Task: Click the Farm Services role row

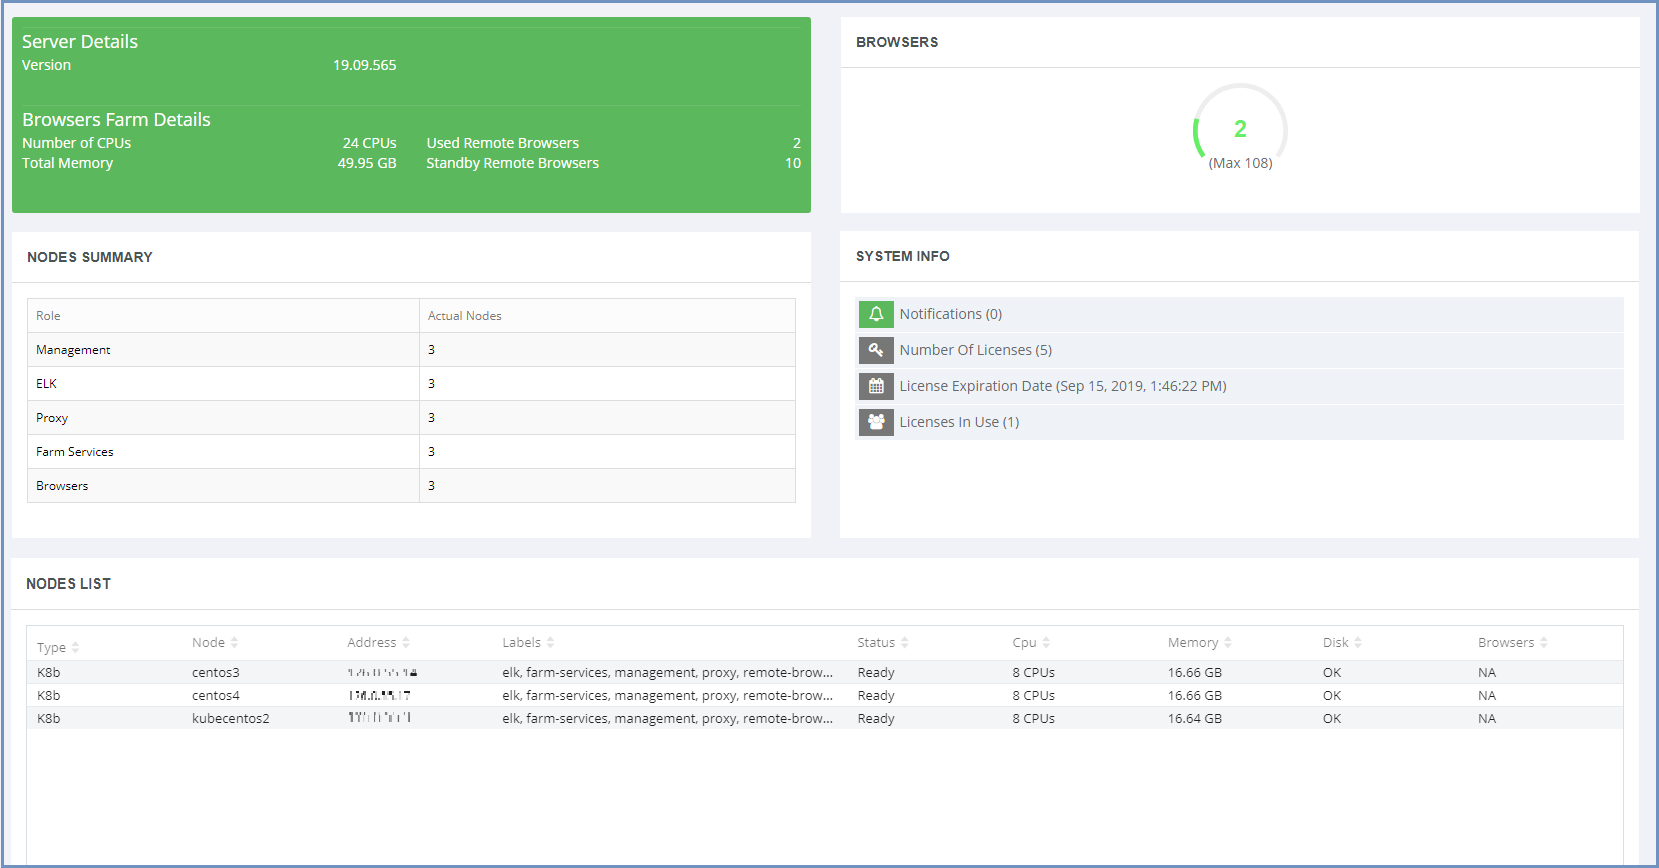Action: click(x=411, y=452)
